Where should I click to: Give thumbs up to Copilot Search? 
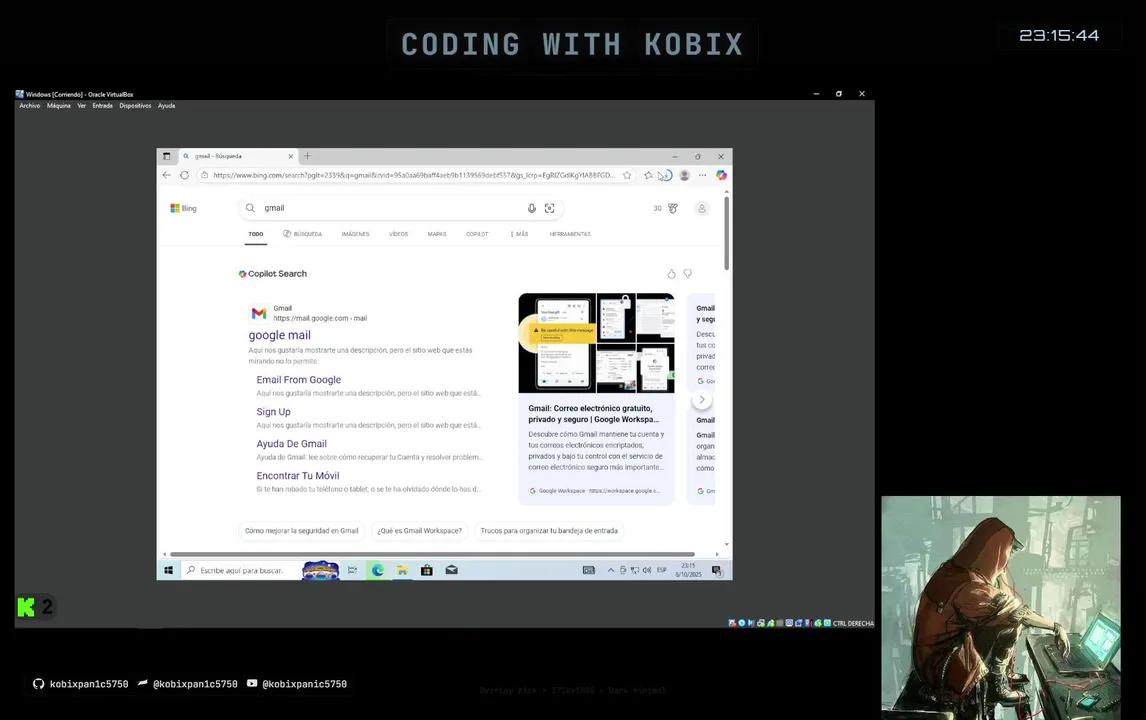click(x=671, y=273)
